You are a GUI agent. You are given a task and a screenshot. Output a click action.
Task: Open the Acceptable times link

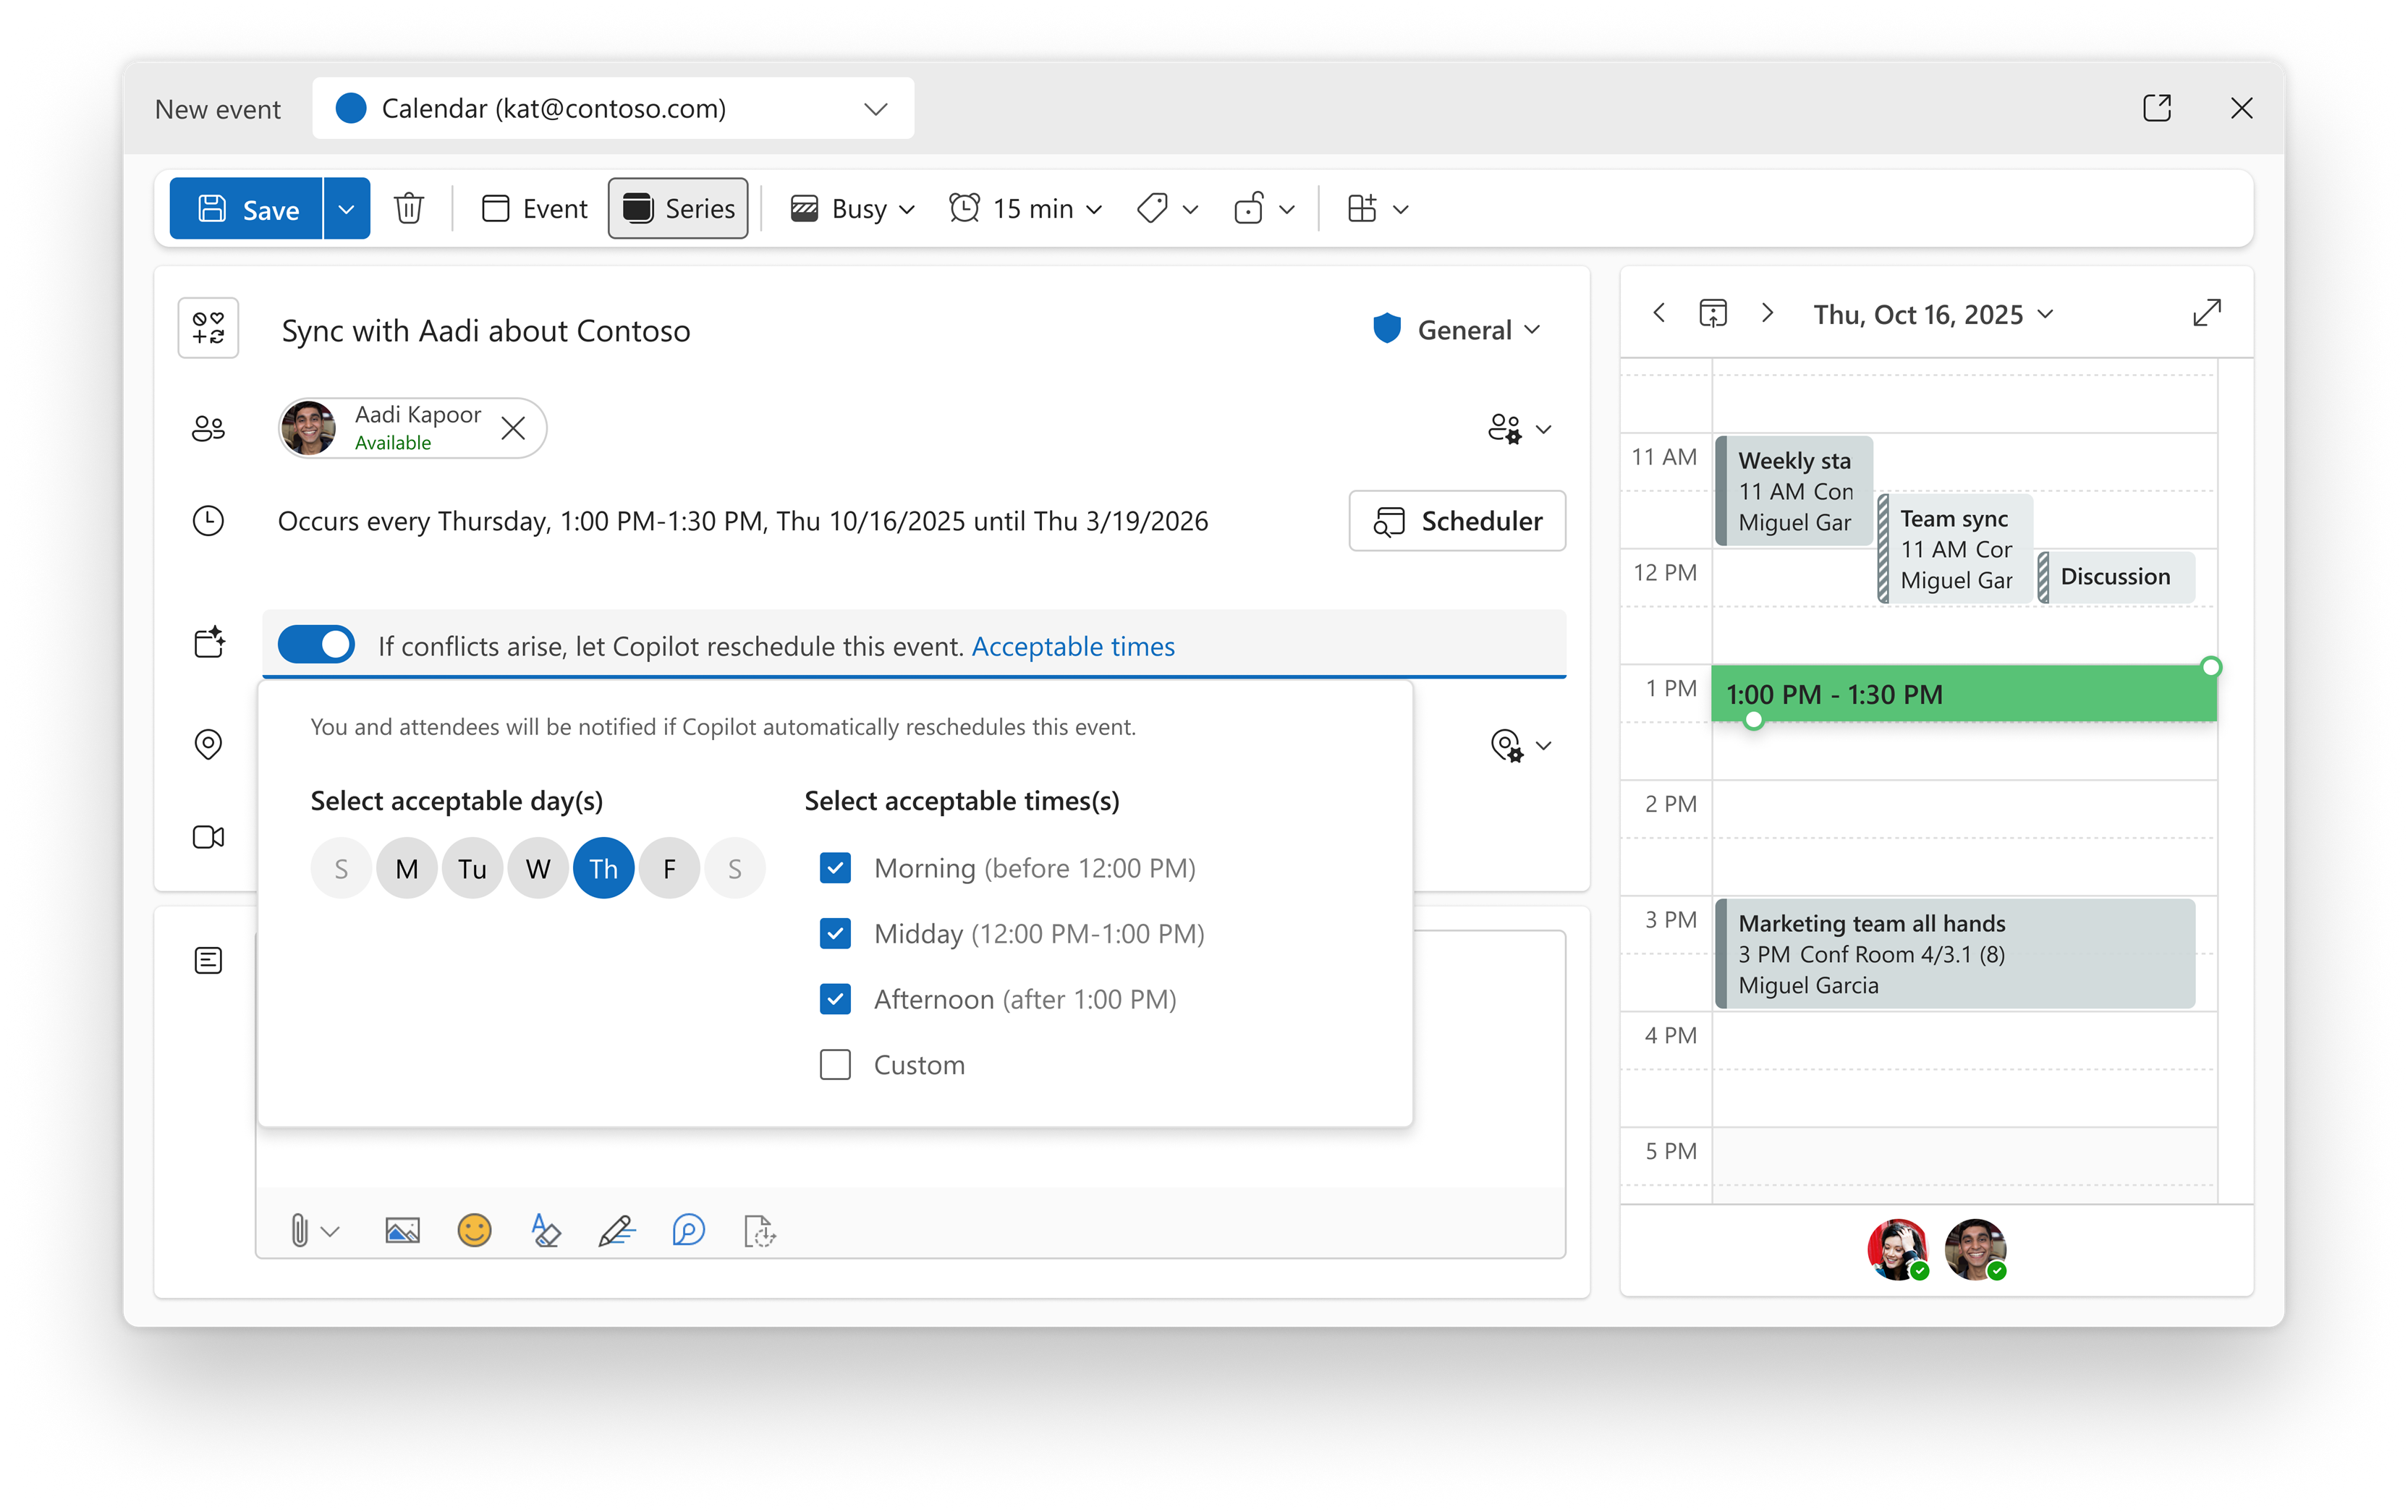coord(1073,646)
